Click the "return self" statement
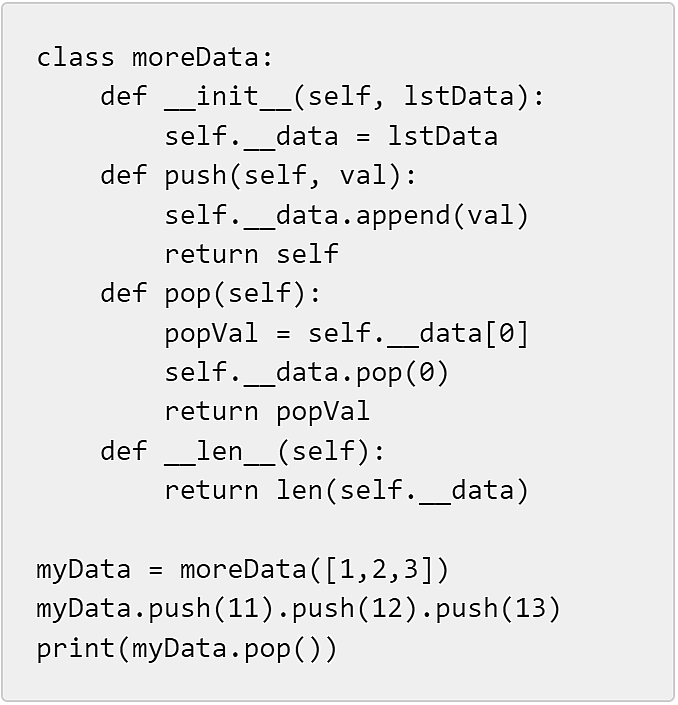Image resolution: width=678 pixels, height=705 pixels. click(x=251, y=254)
